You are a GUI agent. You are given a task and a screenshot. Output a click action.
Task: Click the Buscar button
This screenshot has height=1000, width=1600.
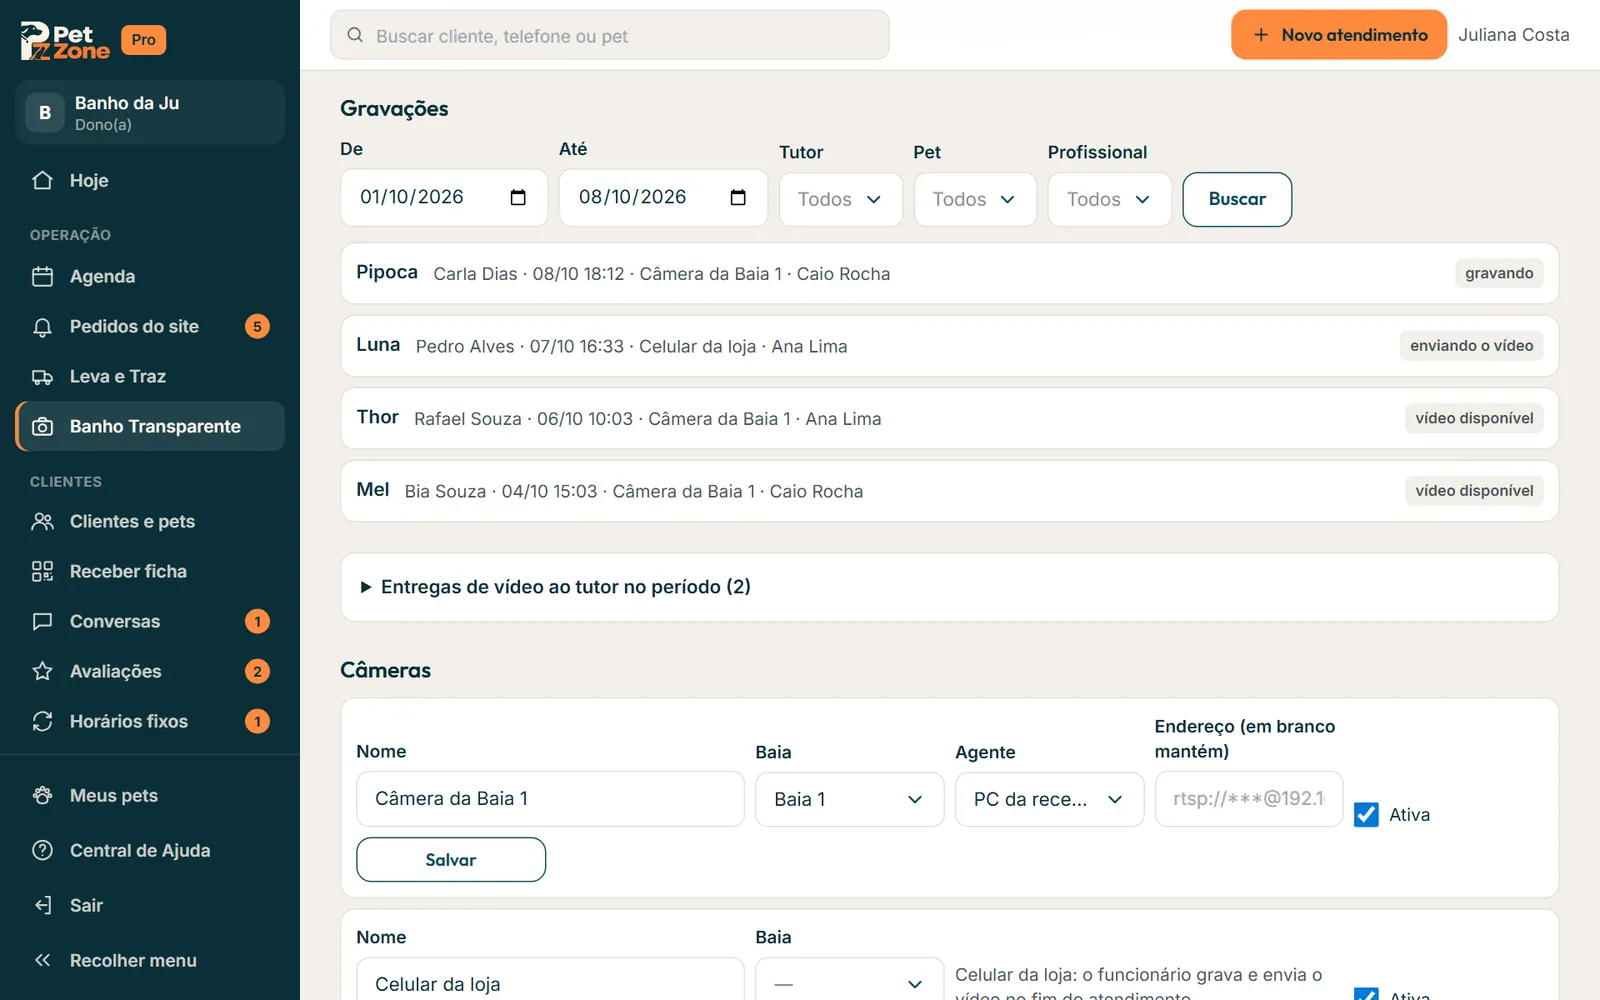coord(1237,199)
